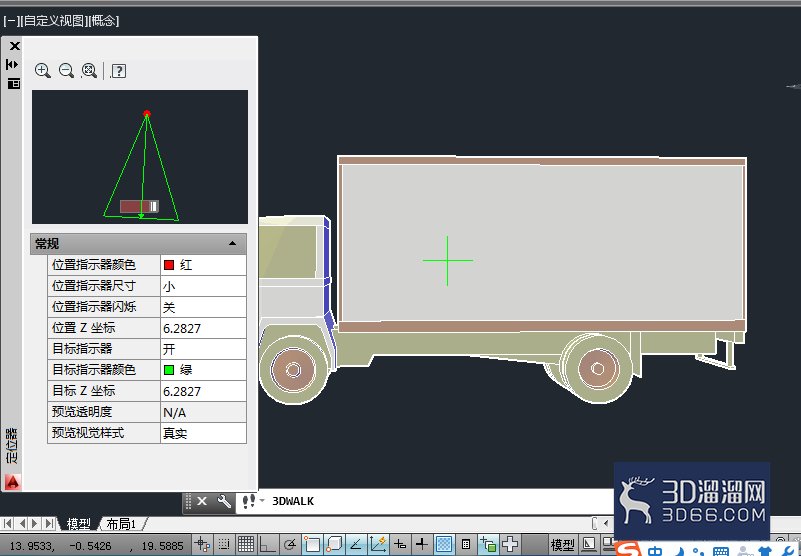
Task: Open the locator panel help icon
Action: click(x=119, y=71)
